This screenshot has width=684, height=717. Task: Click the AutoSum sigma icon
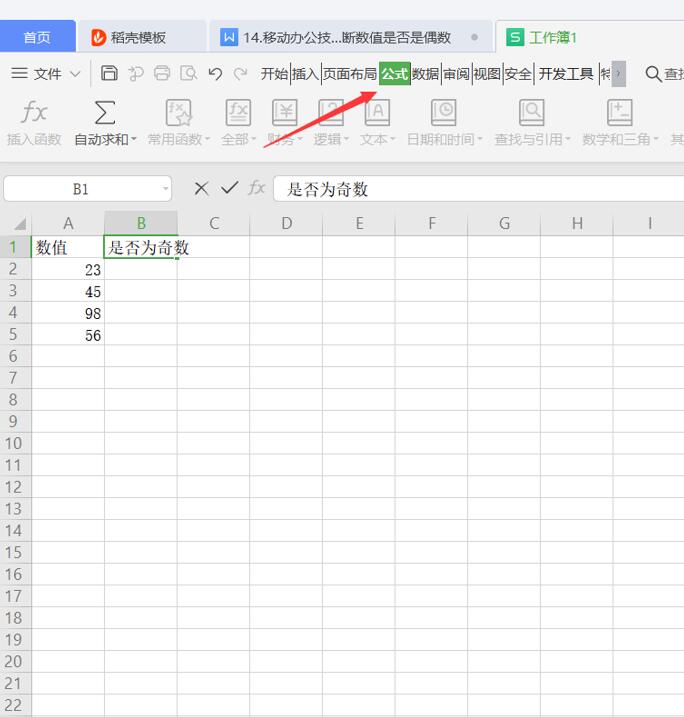[x=105, y=112]
